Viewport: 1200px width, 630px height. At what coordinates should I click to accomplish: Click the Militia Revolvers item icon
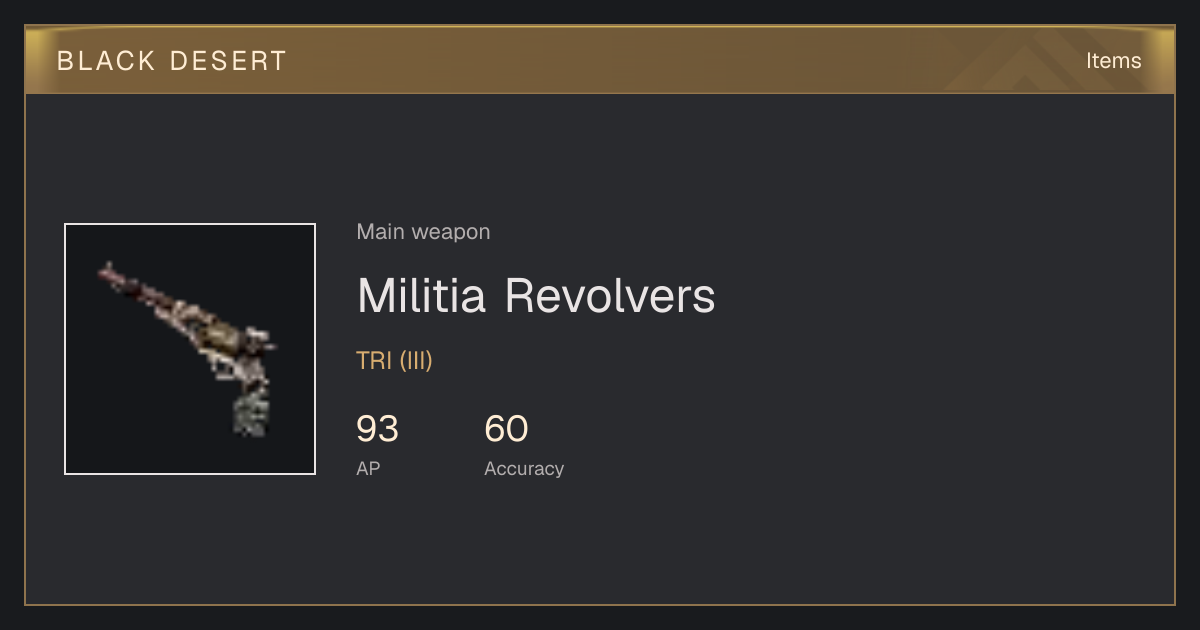[190, 349]
